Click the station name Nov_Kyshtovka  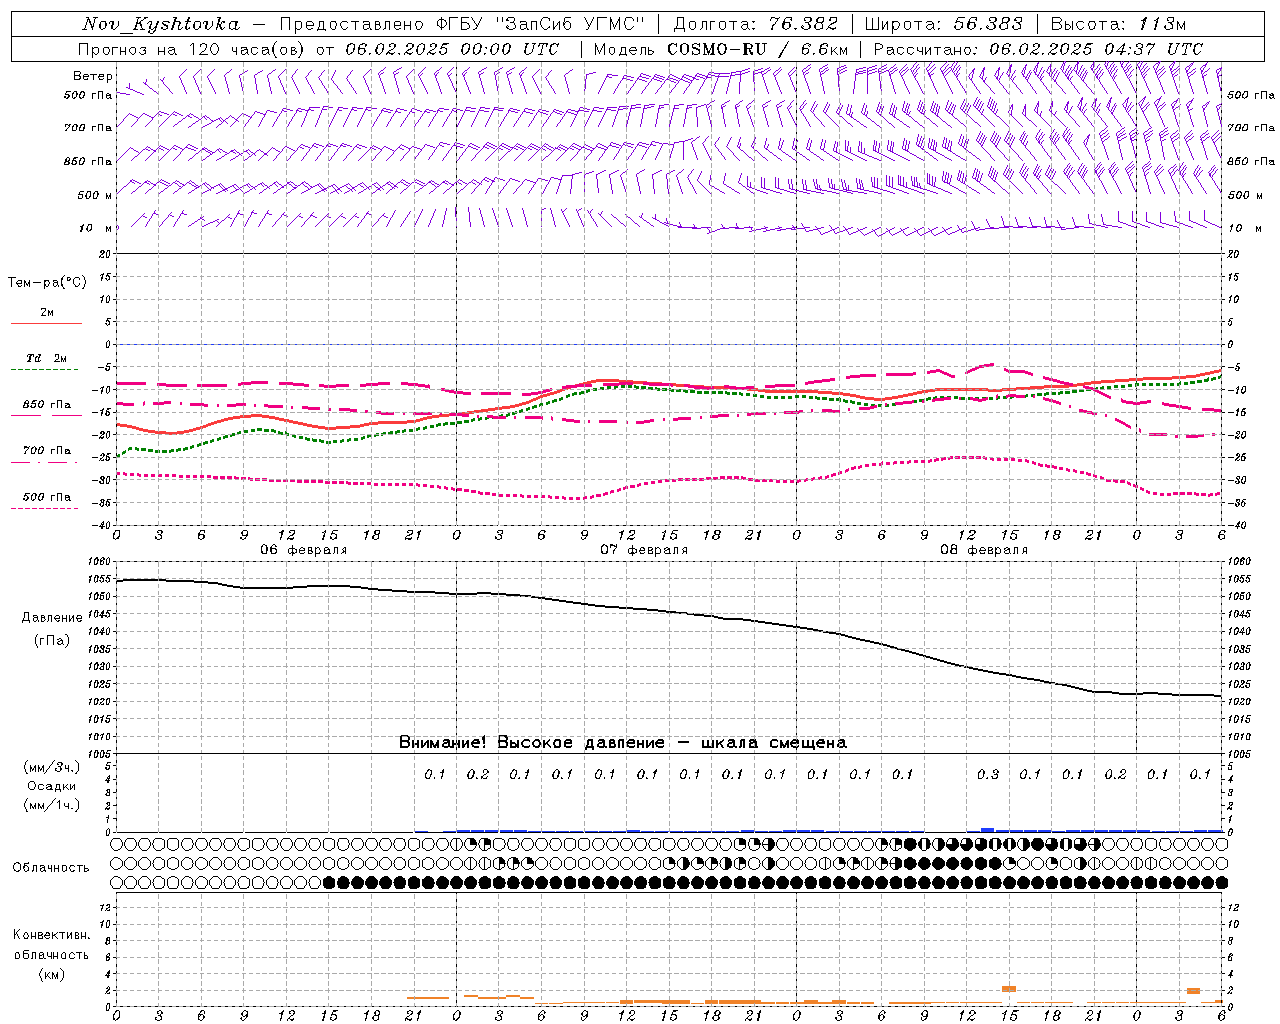[x=161, y=24]
